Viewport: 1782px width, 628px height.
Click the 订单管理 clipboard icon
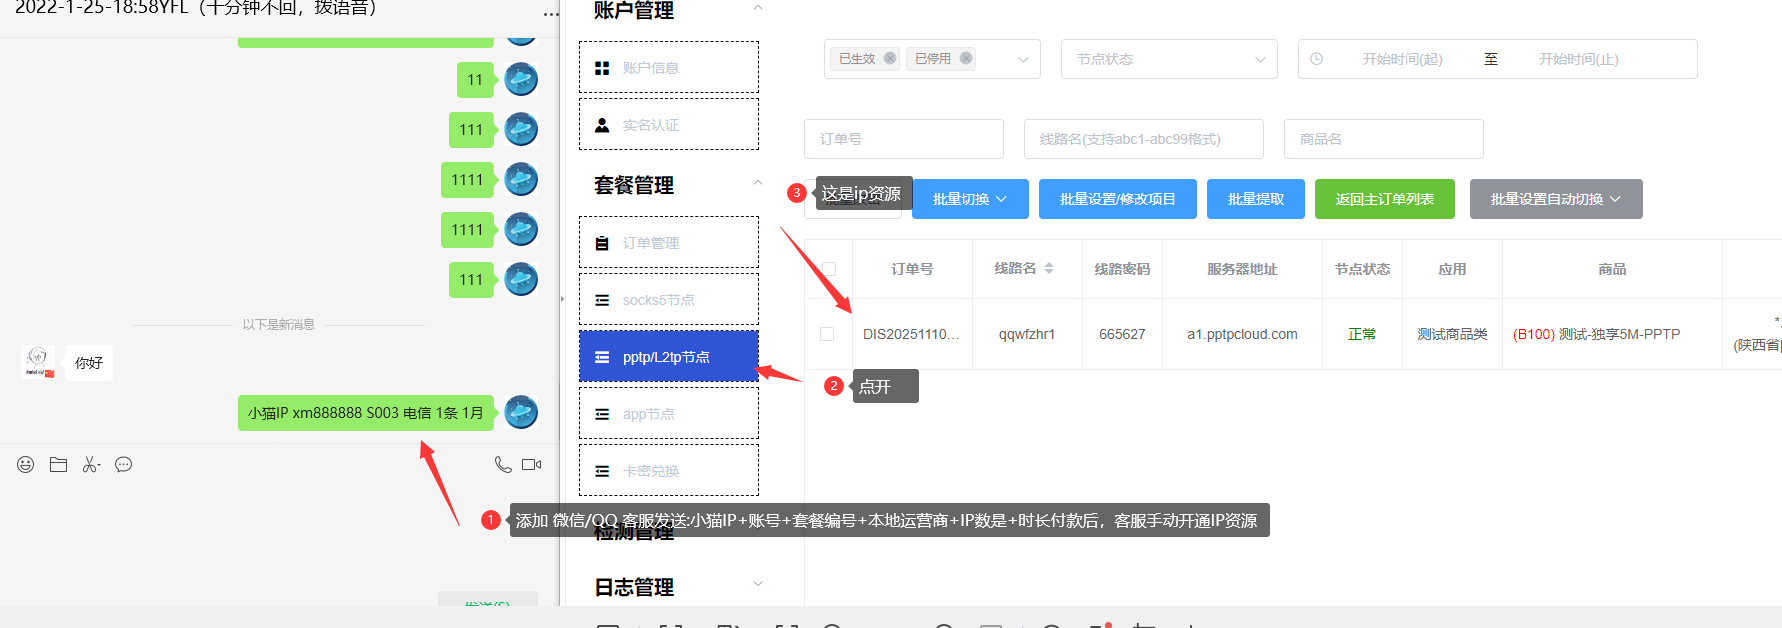click(602, 243)
